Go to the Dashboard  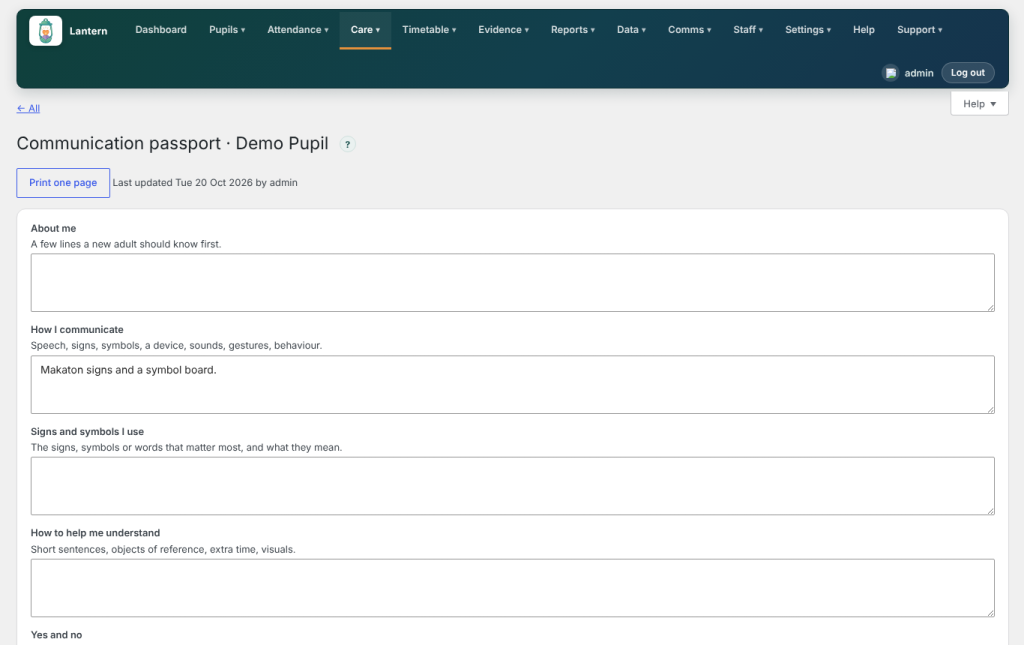[x=161, y=30]
